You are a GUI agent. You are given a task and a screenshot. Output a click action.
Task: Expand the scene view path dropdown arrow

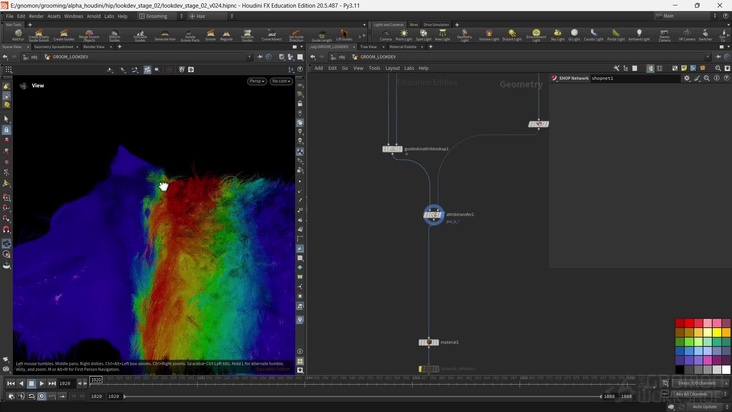(249, 57)
